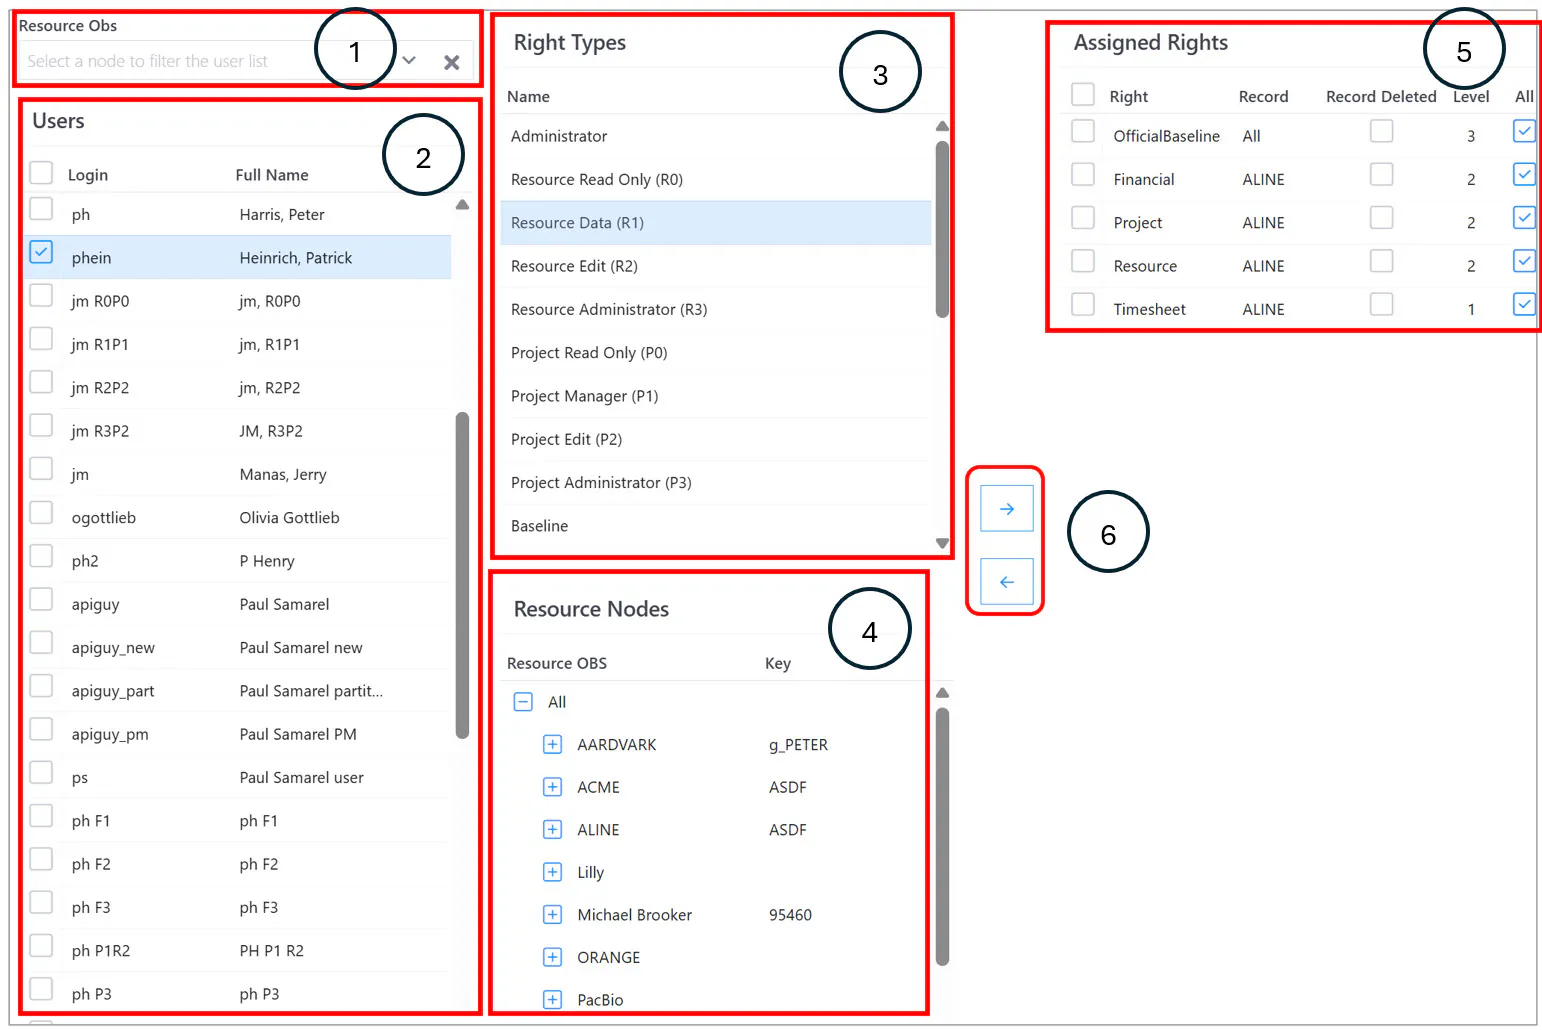The width and height of the screenshot is (1542, 1030).
Task: Select Project Administrator (P3) right type
Action: point(716,482)
